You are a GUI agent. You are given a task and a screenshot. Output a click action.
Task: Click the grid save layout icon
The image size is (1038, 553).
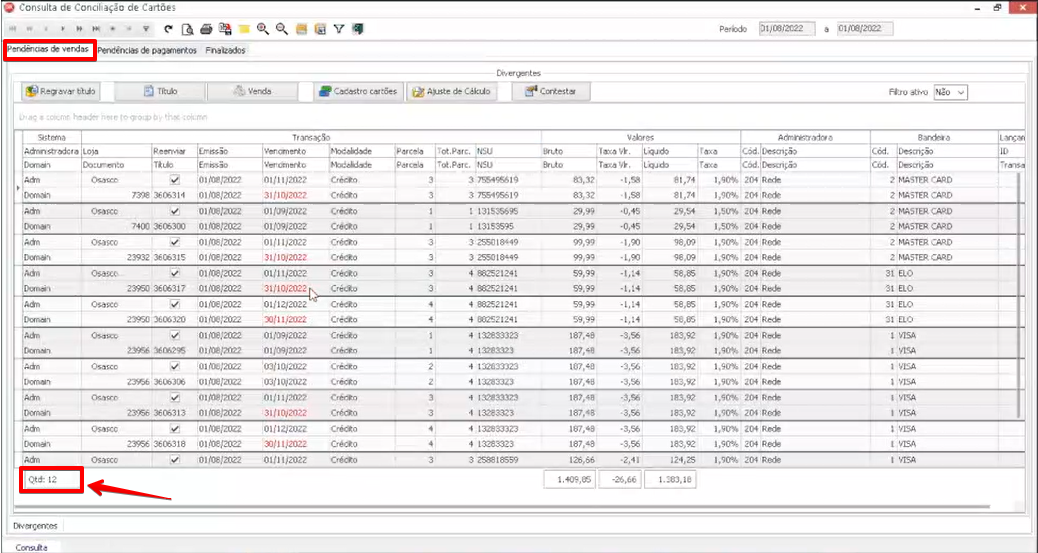click(320, 29)
